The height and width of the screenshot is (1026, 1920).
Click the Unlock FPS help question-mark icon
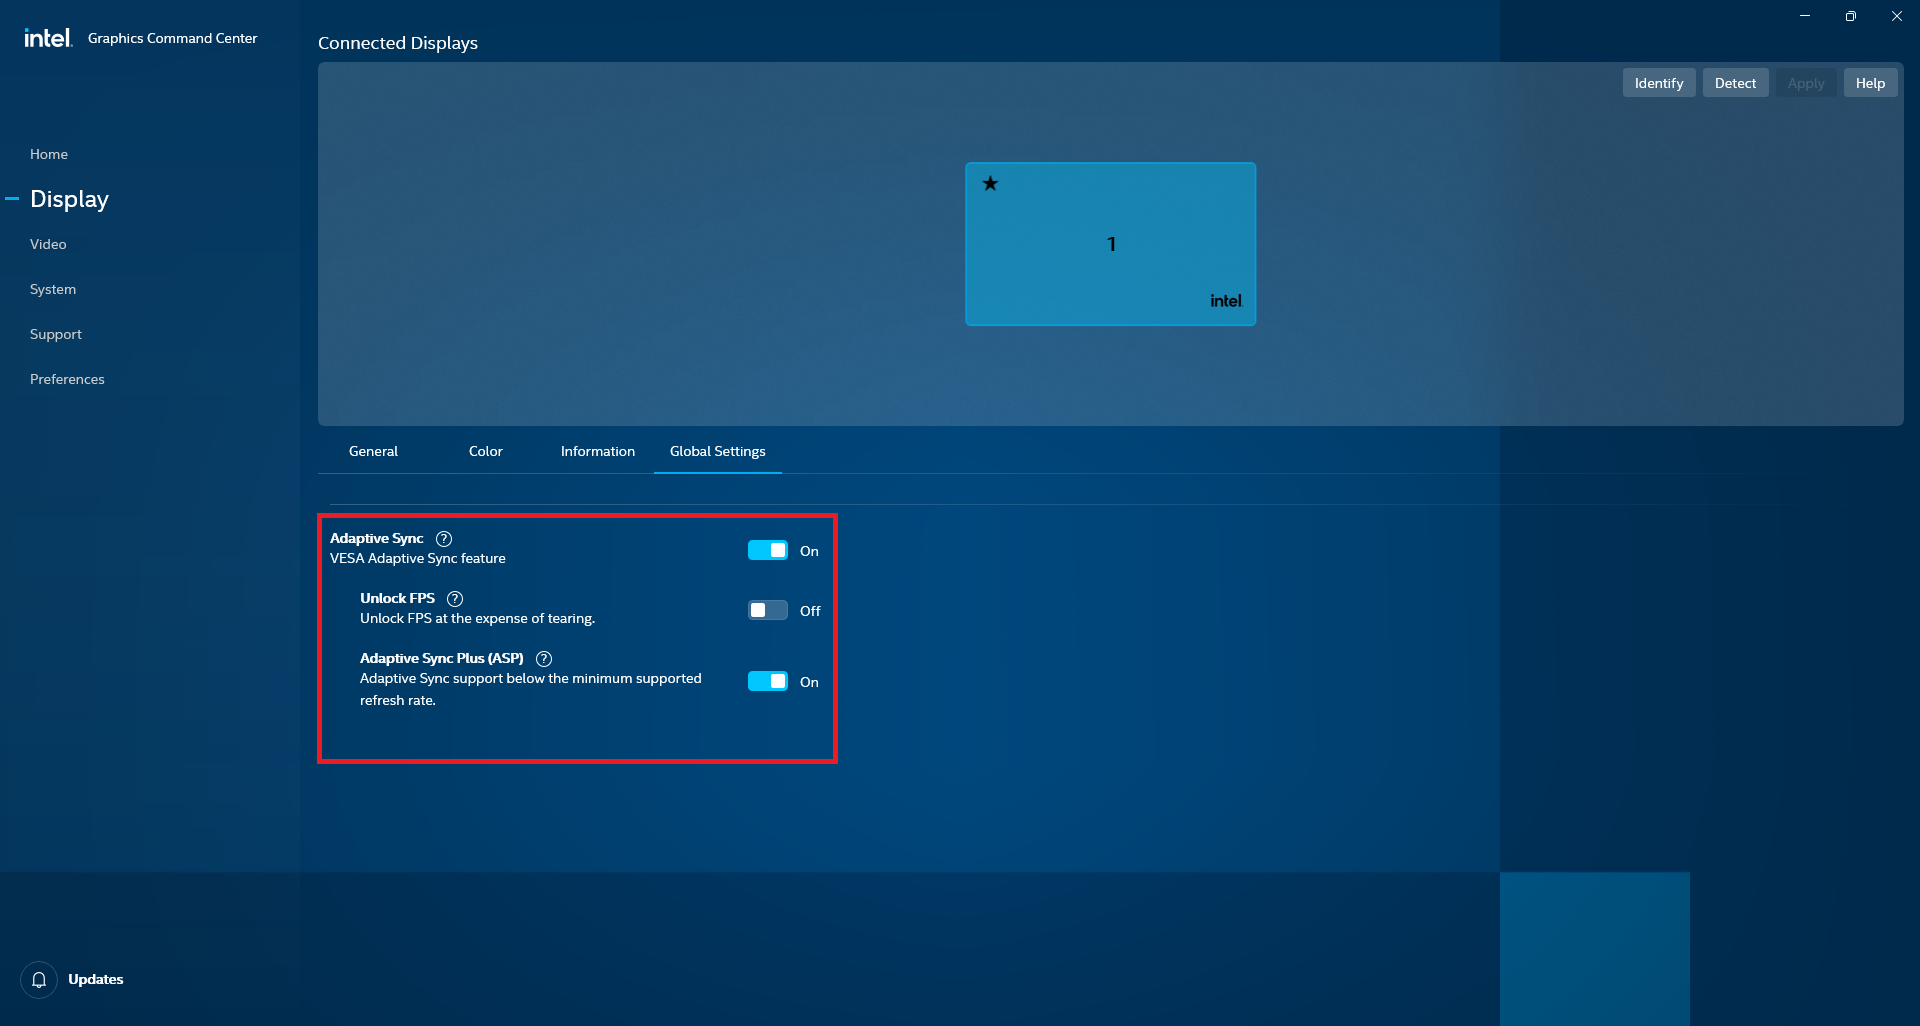(455, 599)
